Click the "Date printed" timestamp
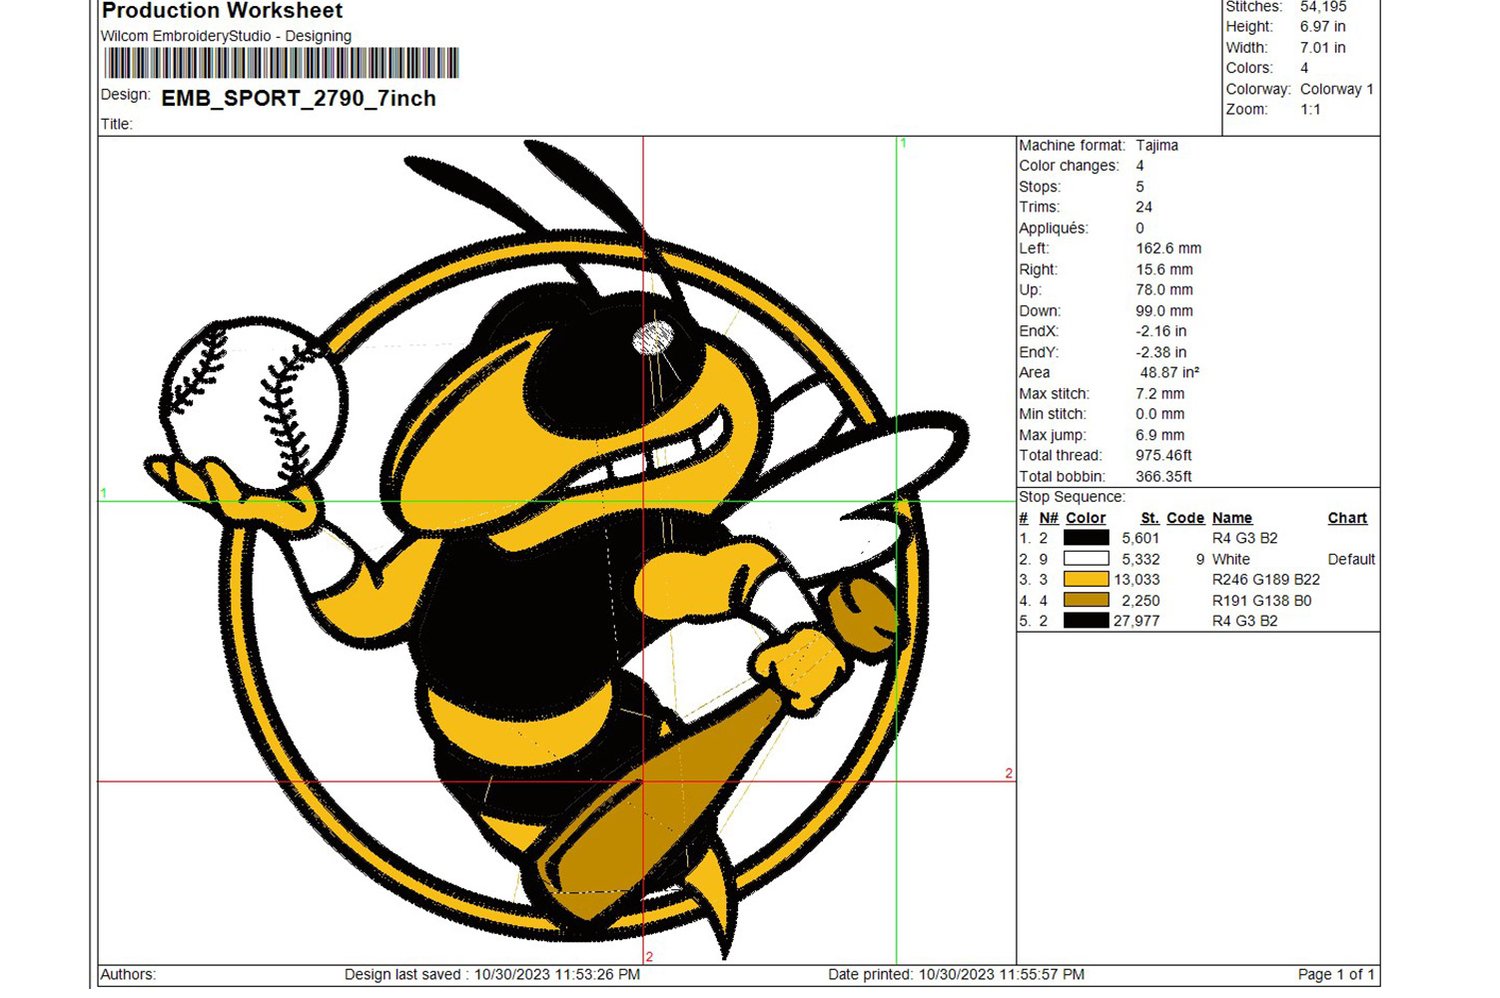This screenshot has width=1500, height=998. [956, 974]
